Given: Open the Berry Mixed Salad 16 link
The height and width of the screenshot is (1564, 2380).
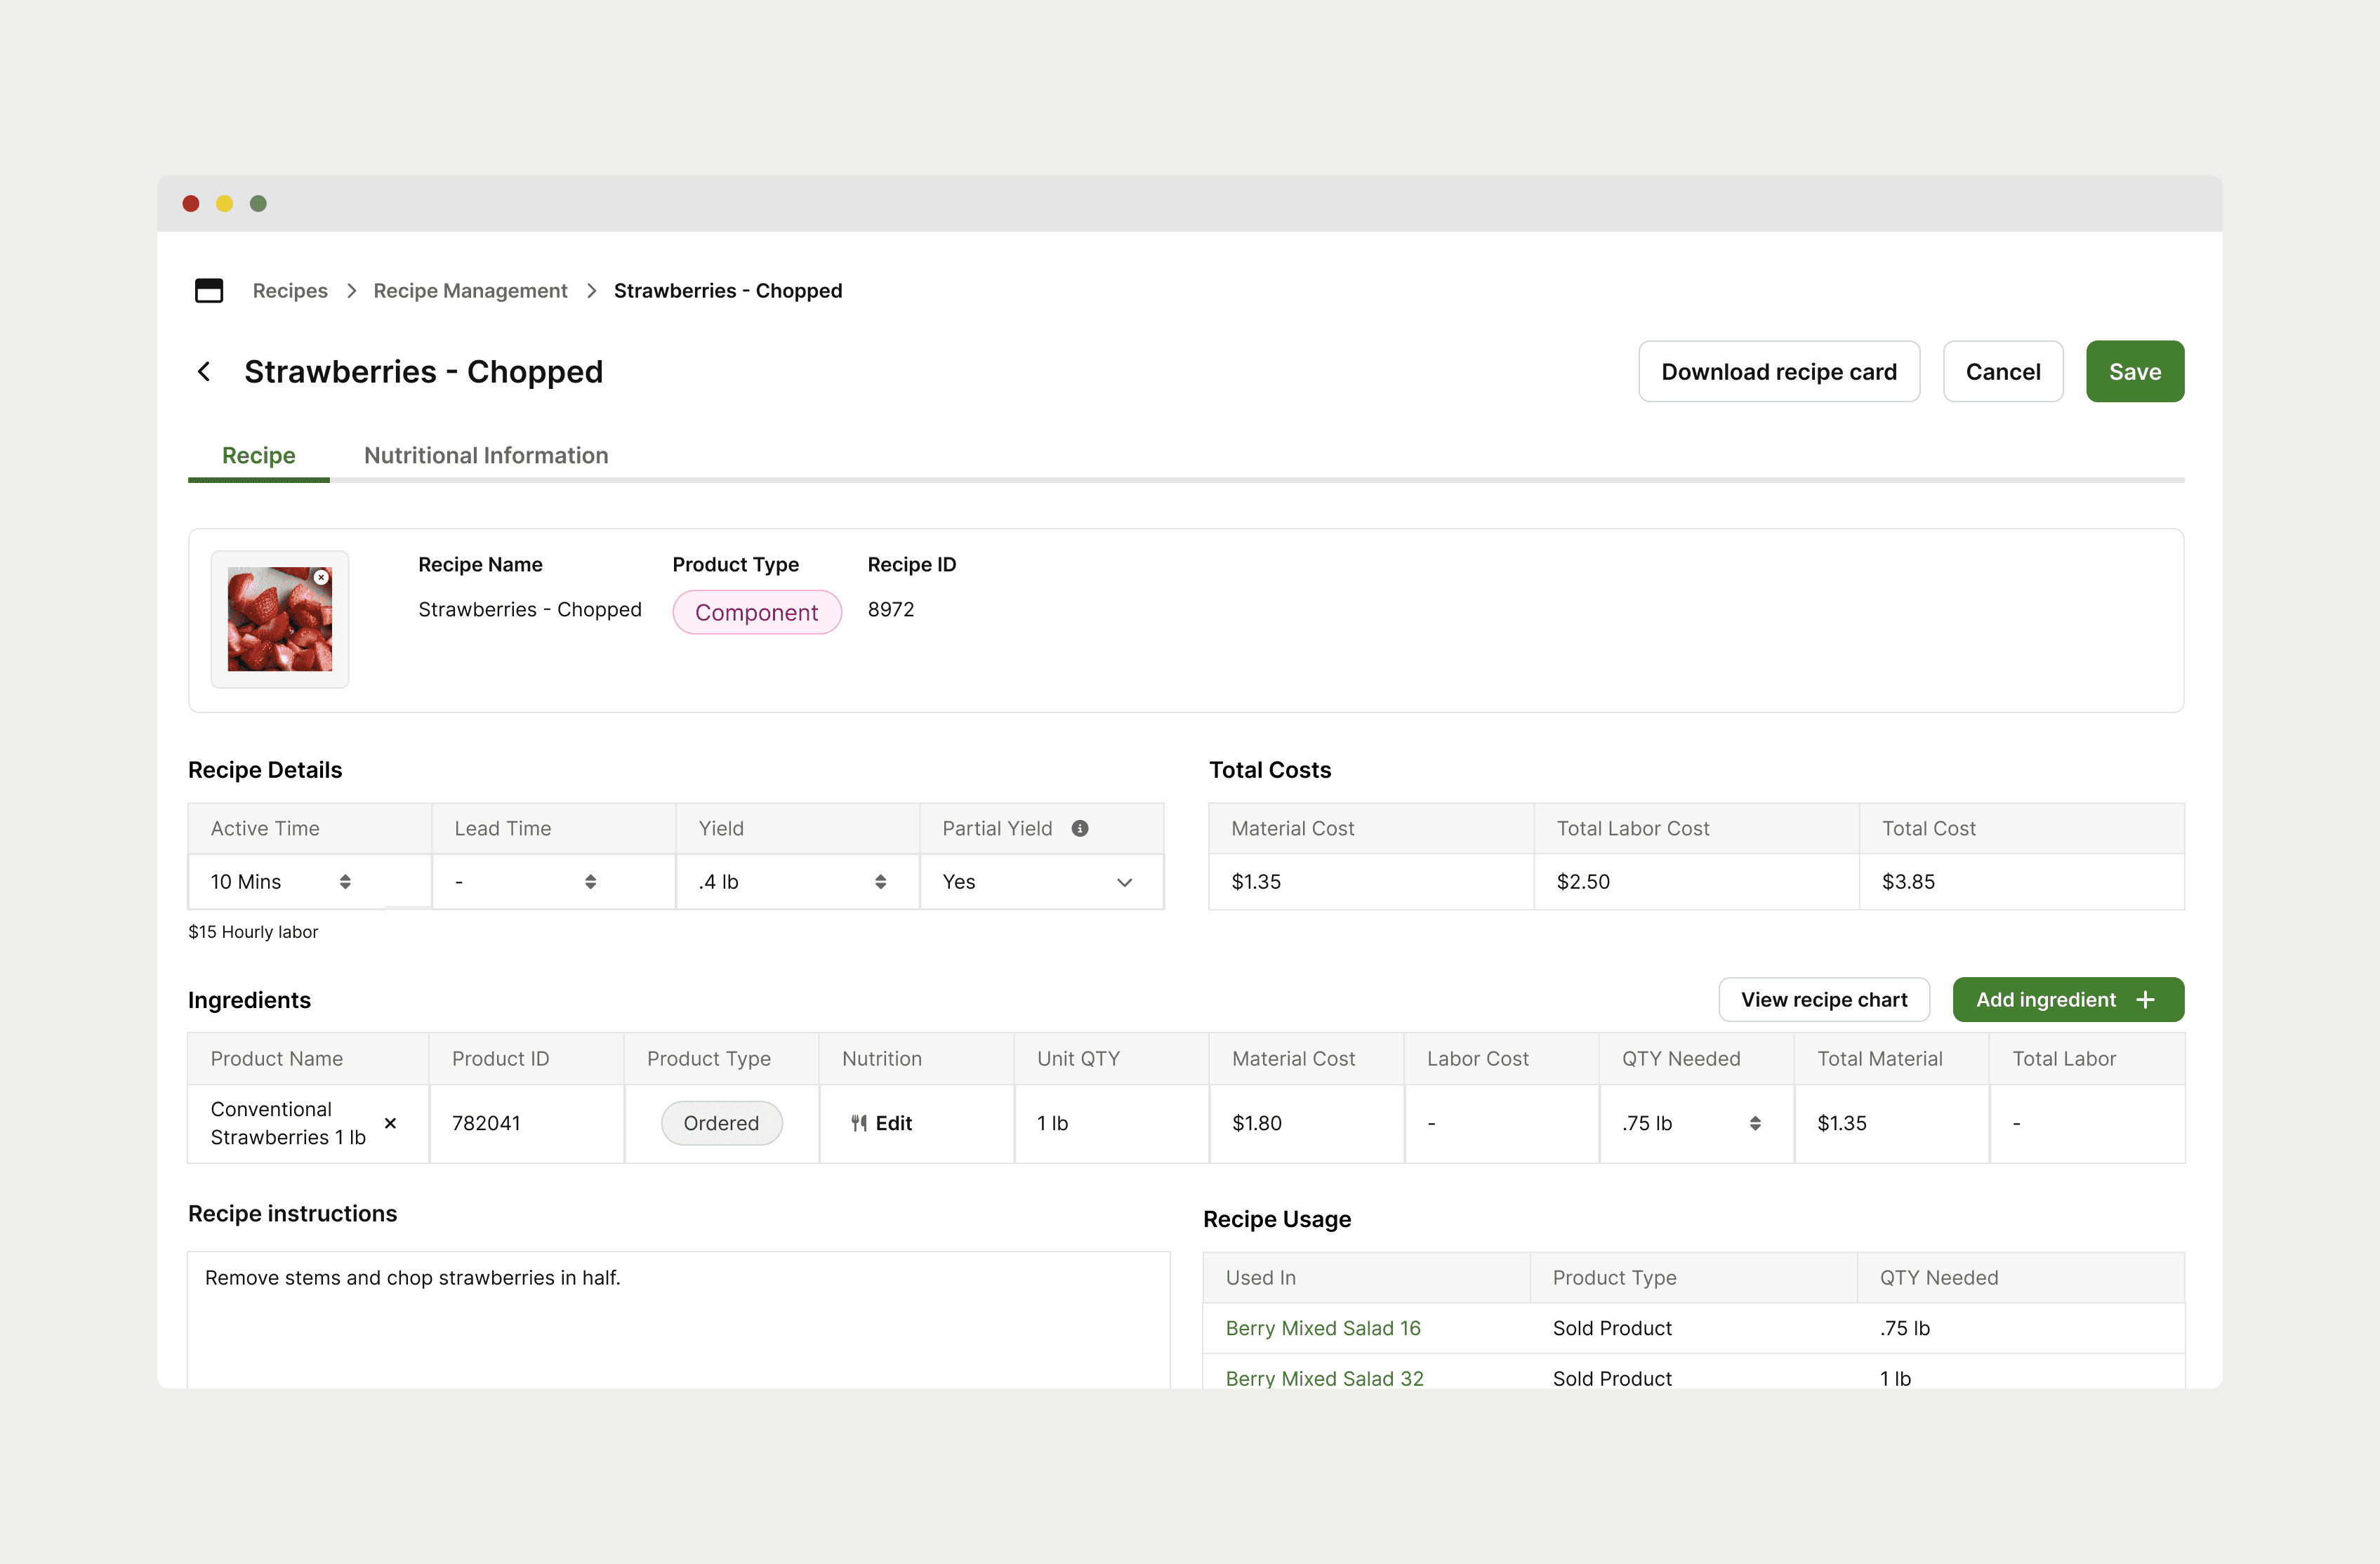Looking at the screenshot, I should click(x=1322, y=1328).
